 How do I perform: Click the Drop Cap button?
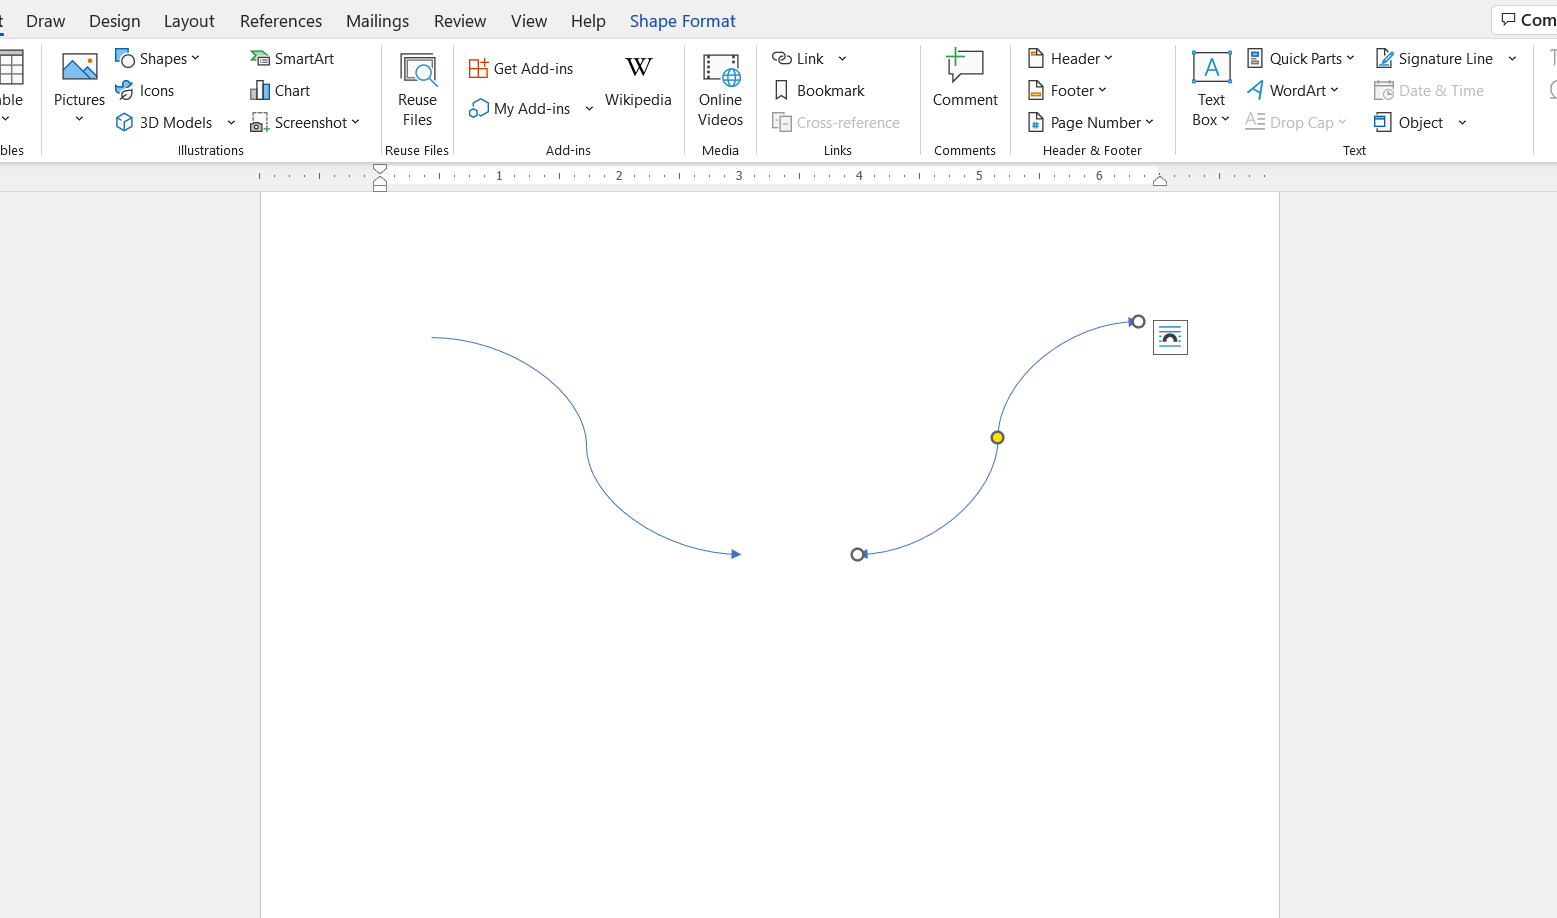coord(1296,122)
